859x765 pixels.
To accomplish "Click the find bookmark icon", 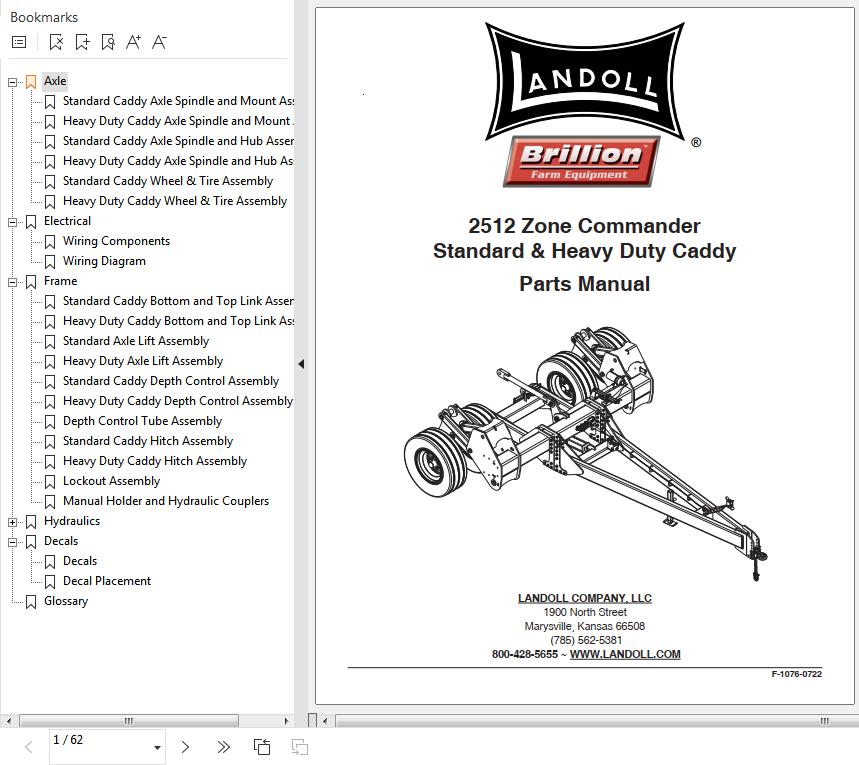I will point(108,42).
